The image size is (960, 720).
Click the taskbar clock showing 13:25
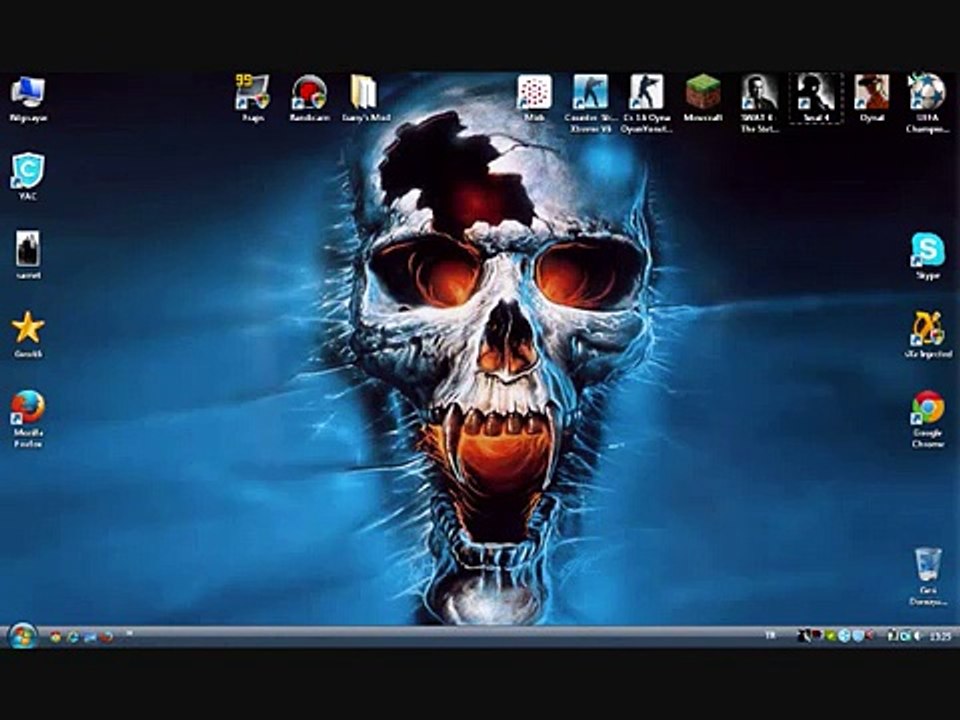[940, 636]
